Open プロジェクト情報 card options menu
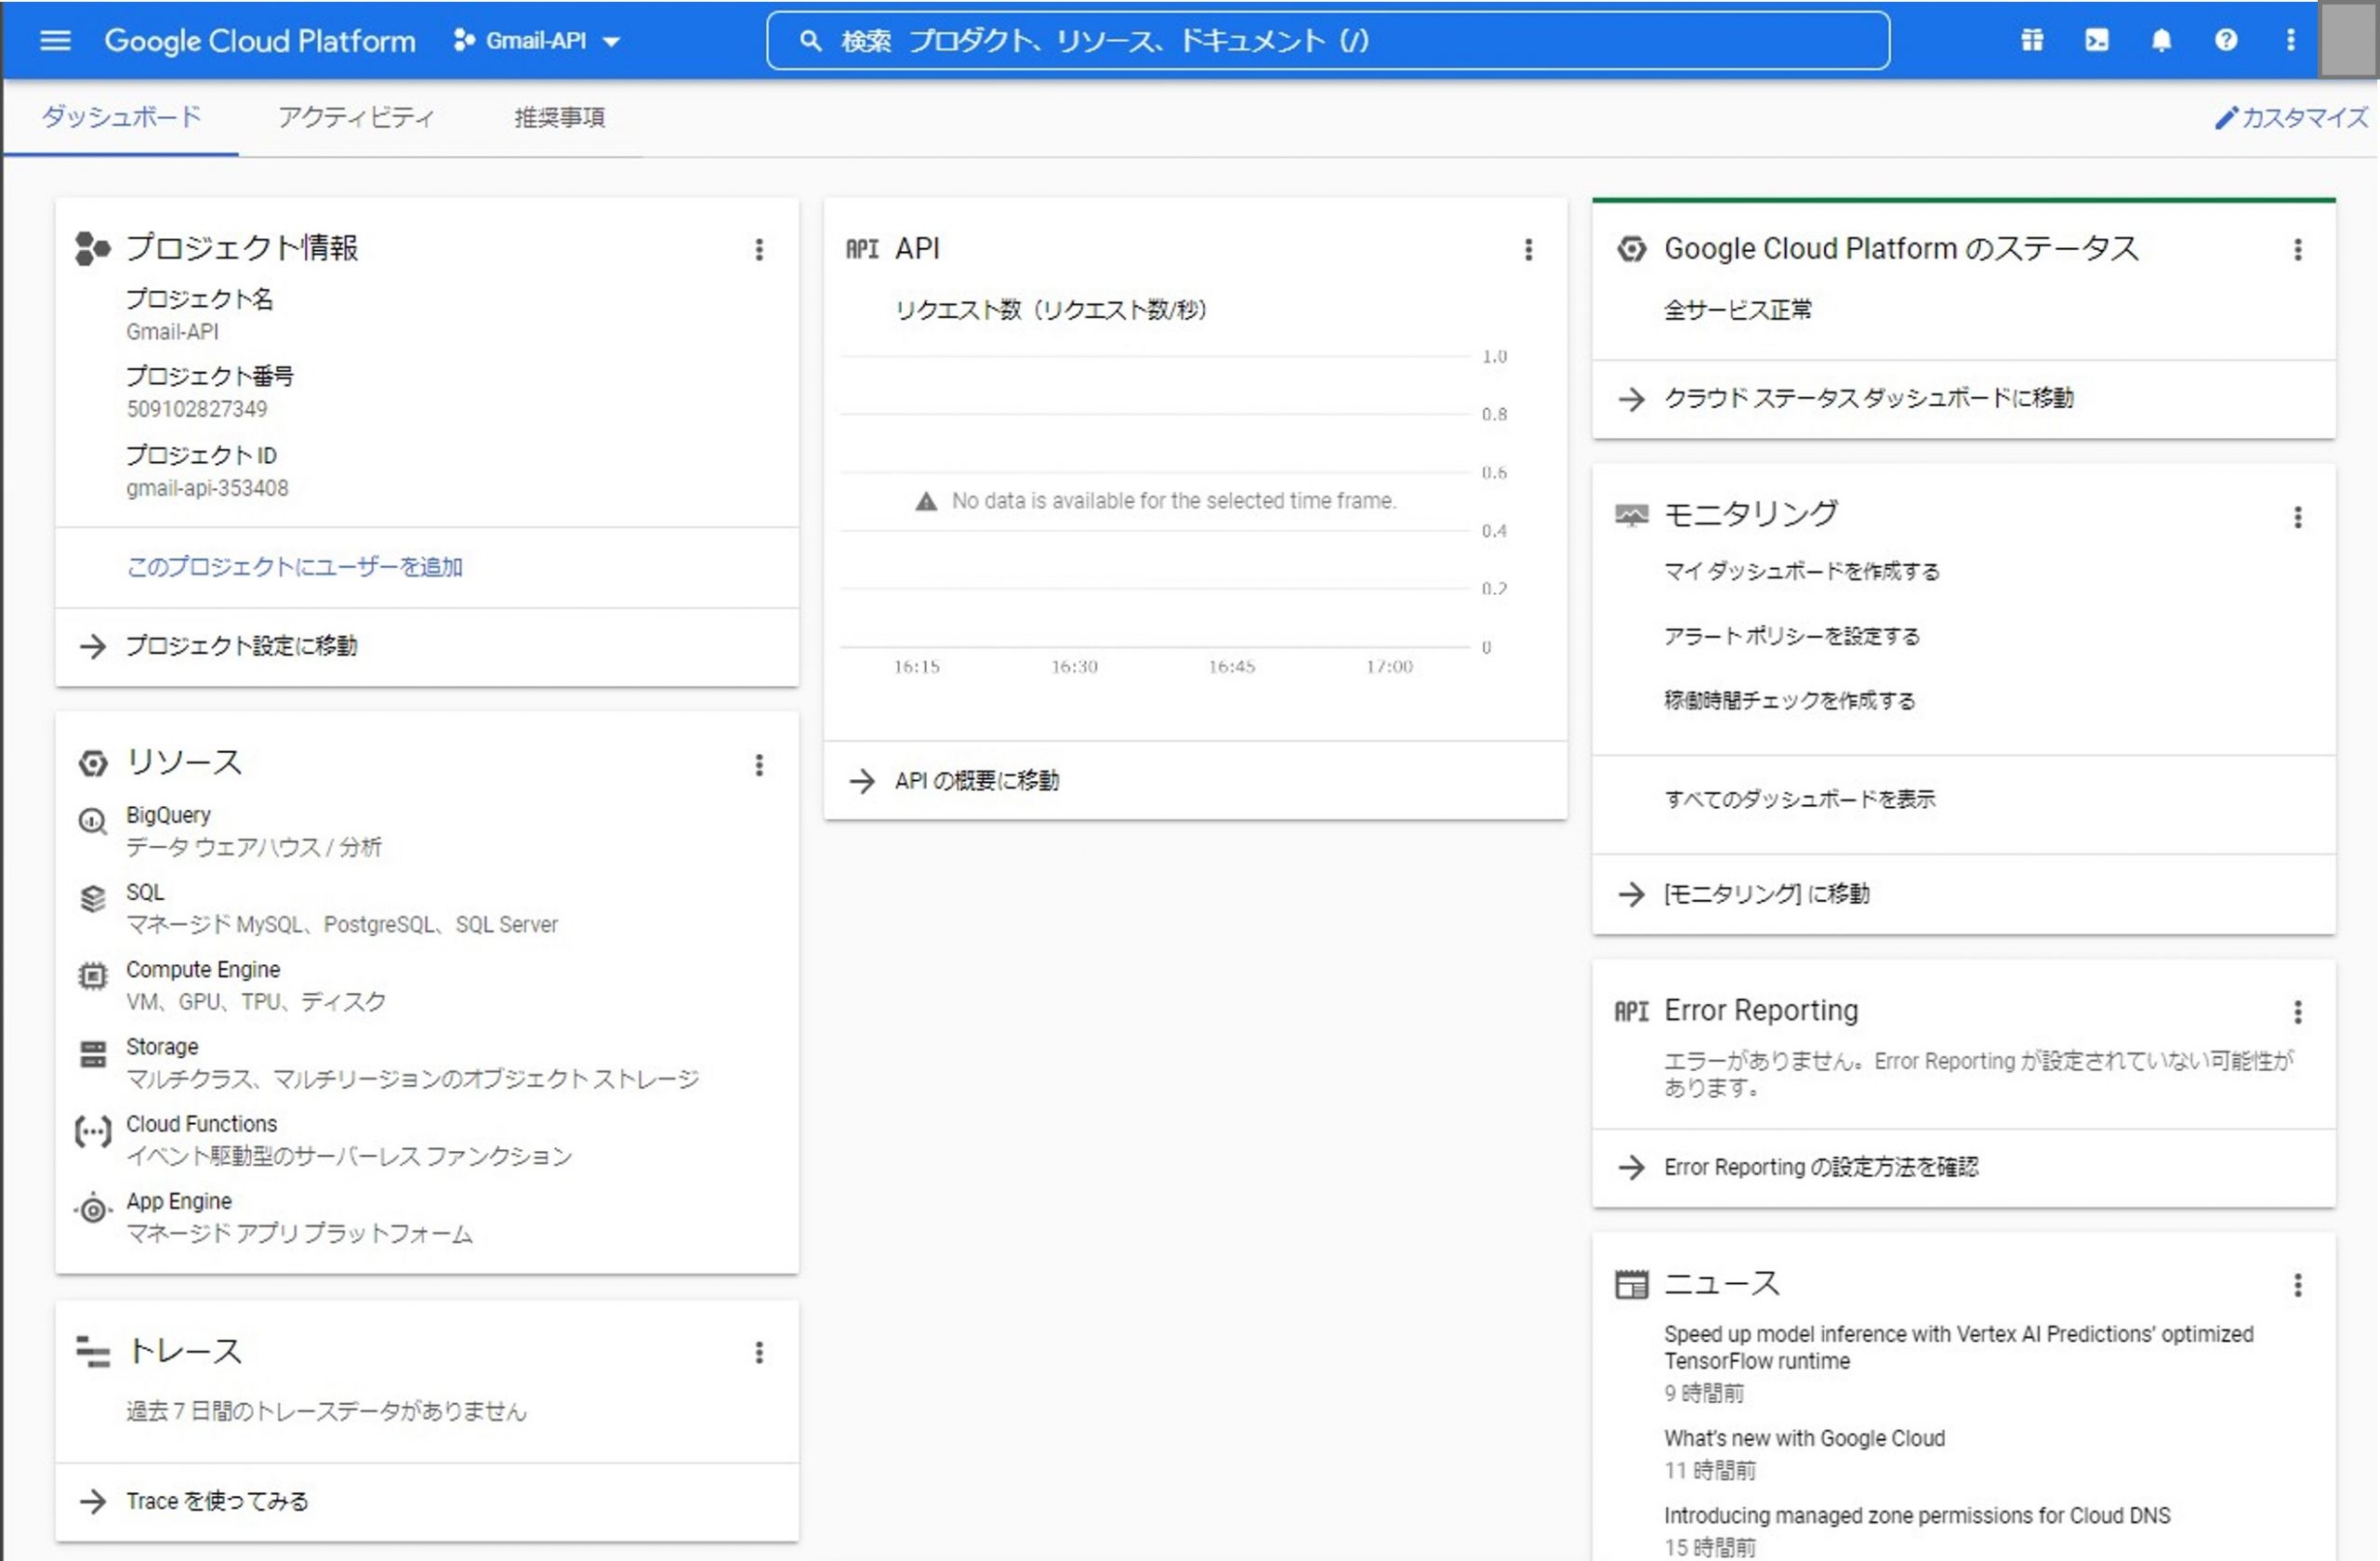The width and height of the screenshot is (2380, 1561). [x=759, y=250]
